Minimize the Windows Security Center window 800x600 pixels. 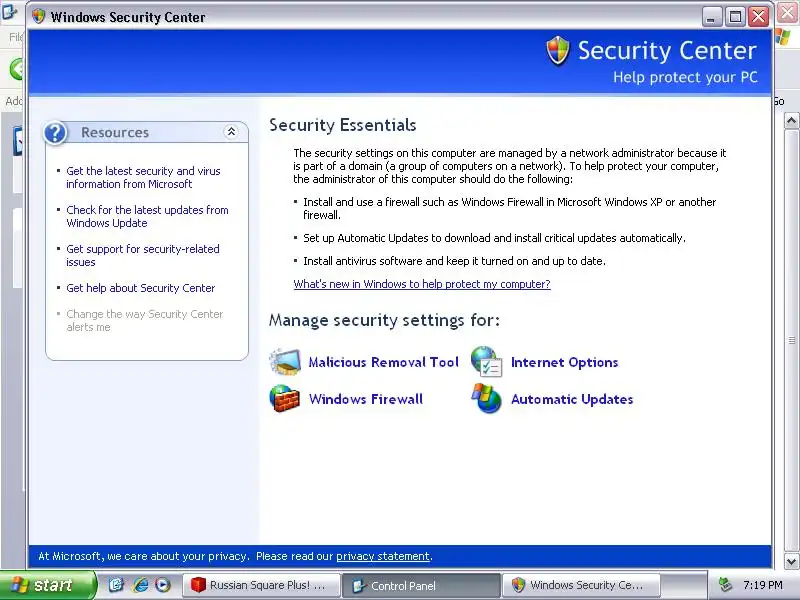click(x=711, y=17)
